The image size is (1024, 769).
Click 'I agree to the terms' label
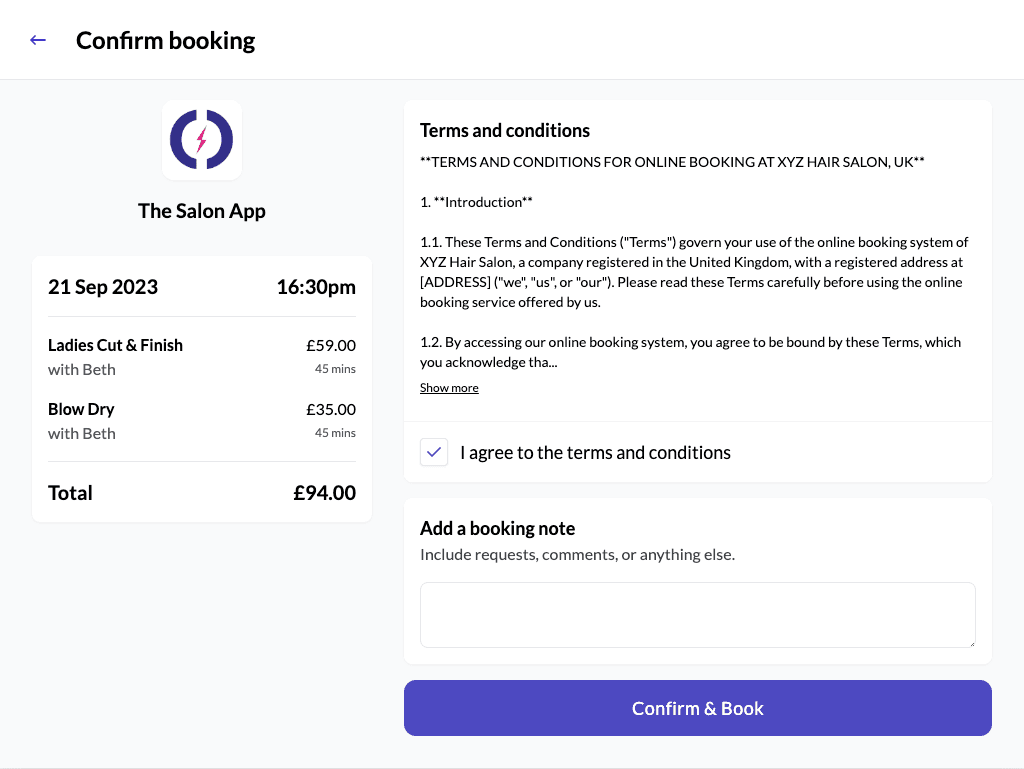tap(595, 452)
